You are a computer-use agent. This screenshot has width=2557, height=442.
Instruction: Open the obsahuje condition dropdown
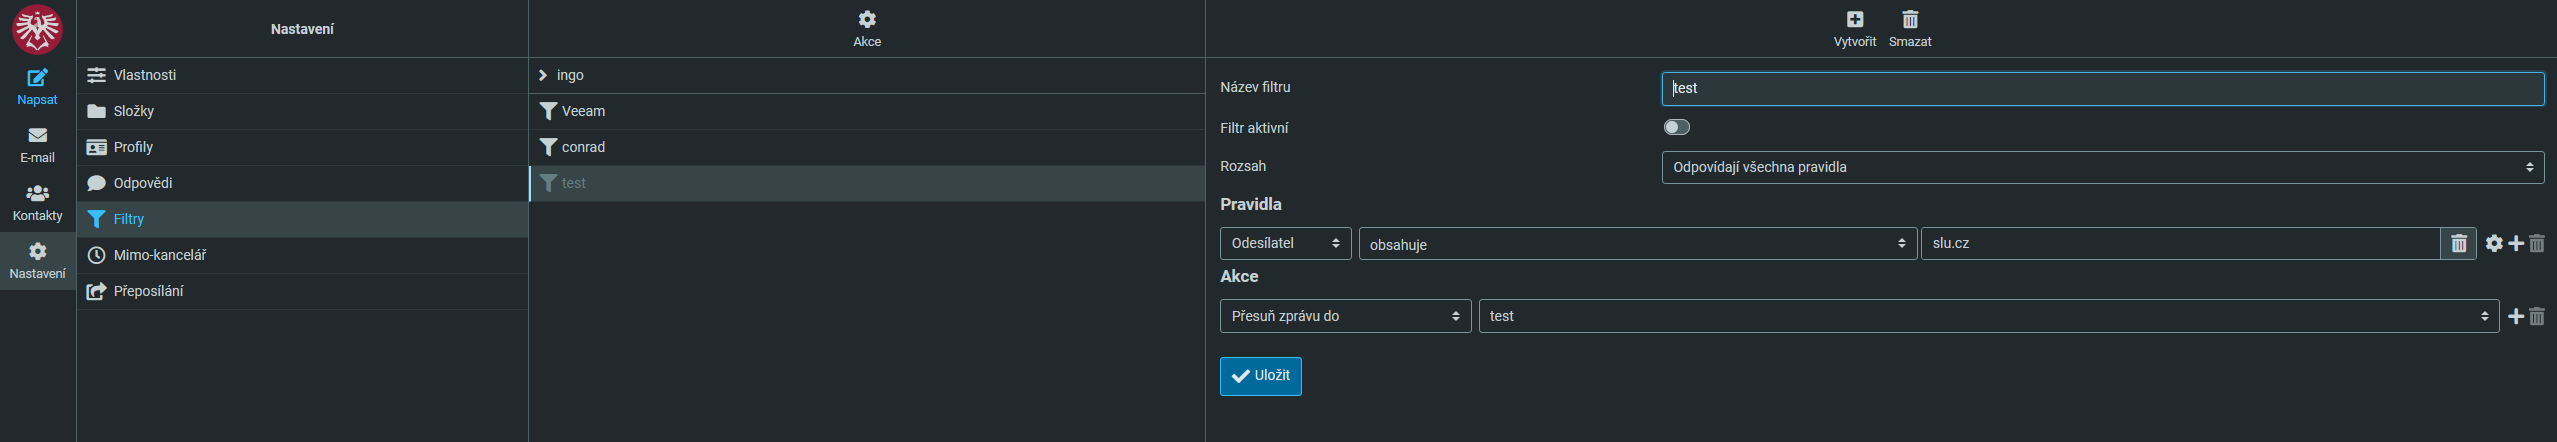click(1637, 244)
